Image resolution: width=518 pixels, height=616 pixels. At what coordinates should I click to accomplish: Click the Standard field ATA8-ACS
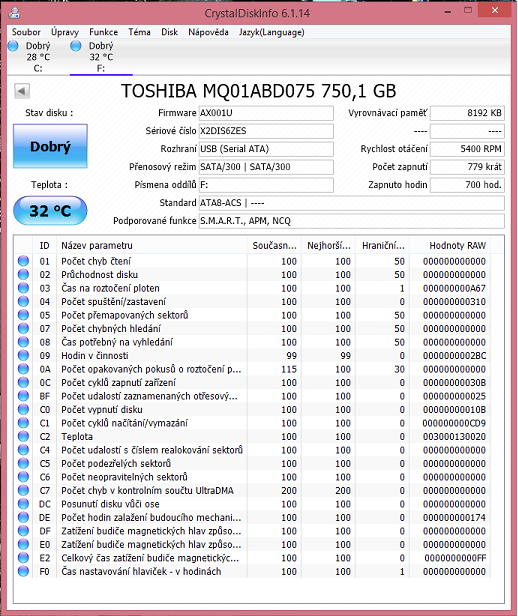[x=351, y=203]
